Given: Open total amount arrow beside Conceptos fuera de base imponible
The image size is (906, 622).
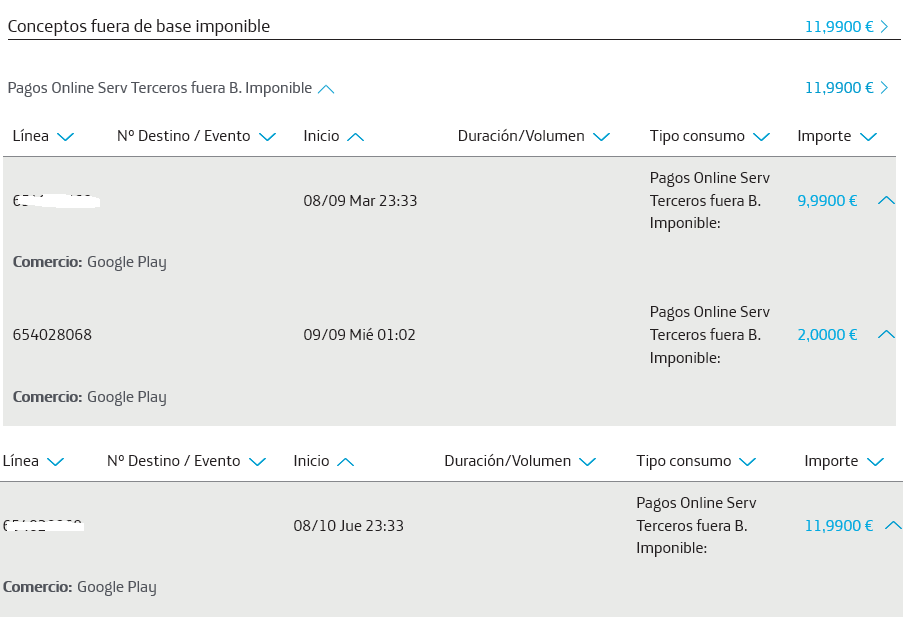Looking at the screenshot, I should coord(884,27).
